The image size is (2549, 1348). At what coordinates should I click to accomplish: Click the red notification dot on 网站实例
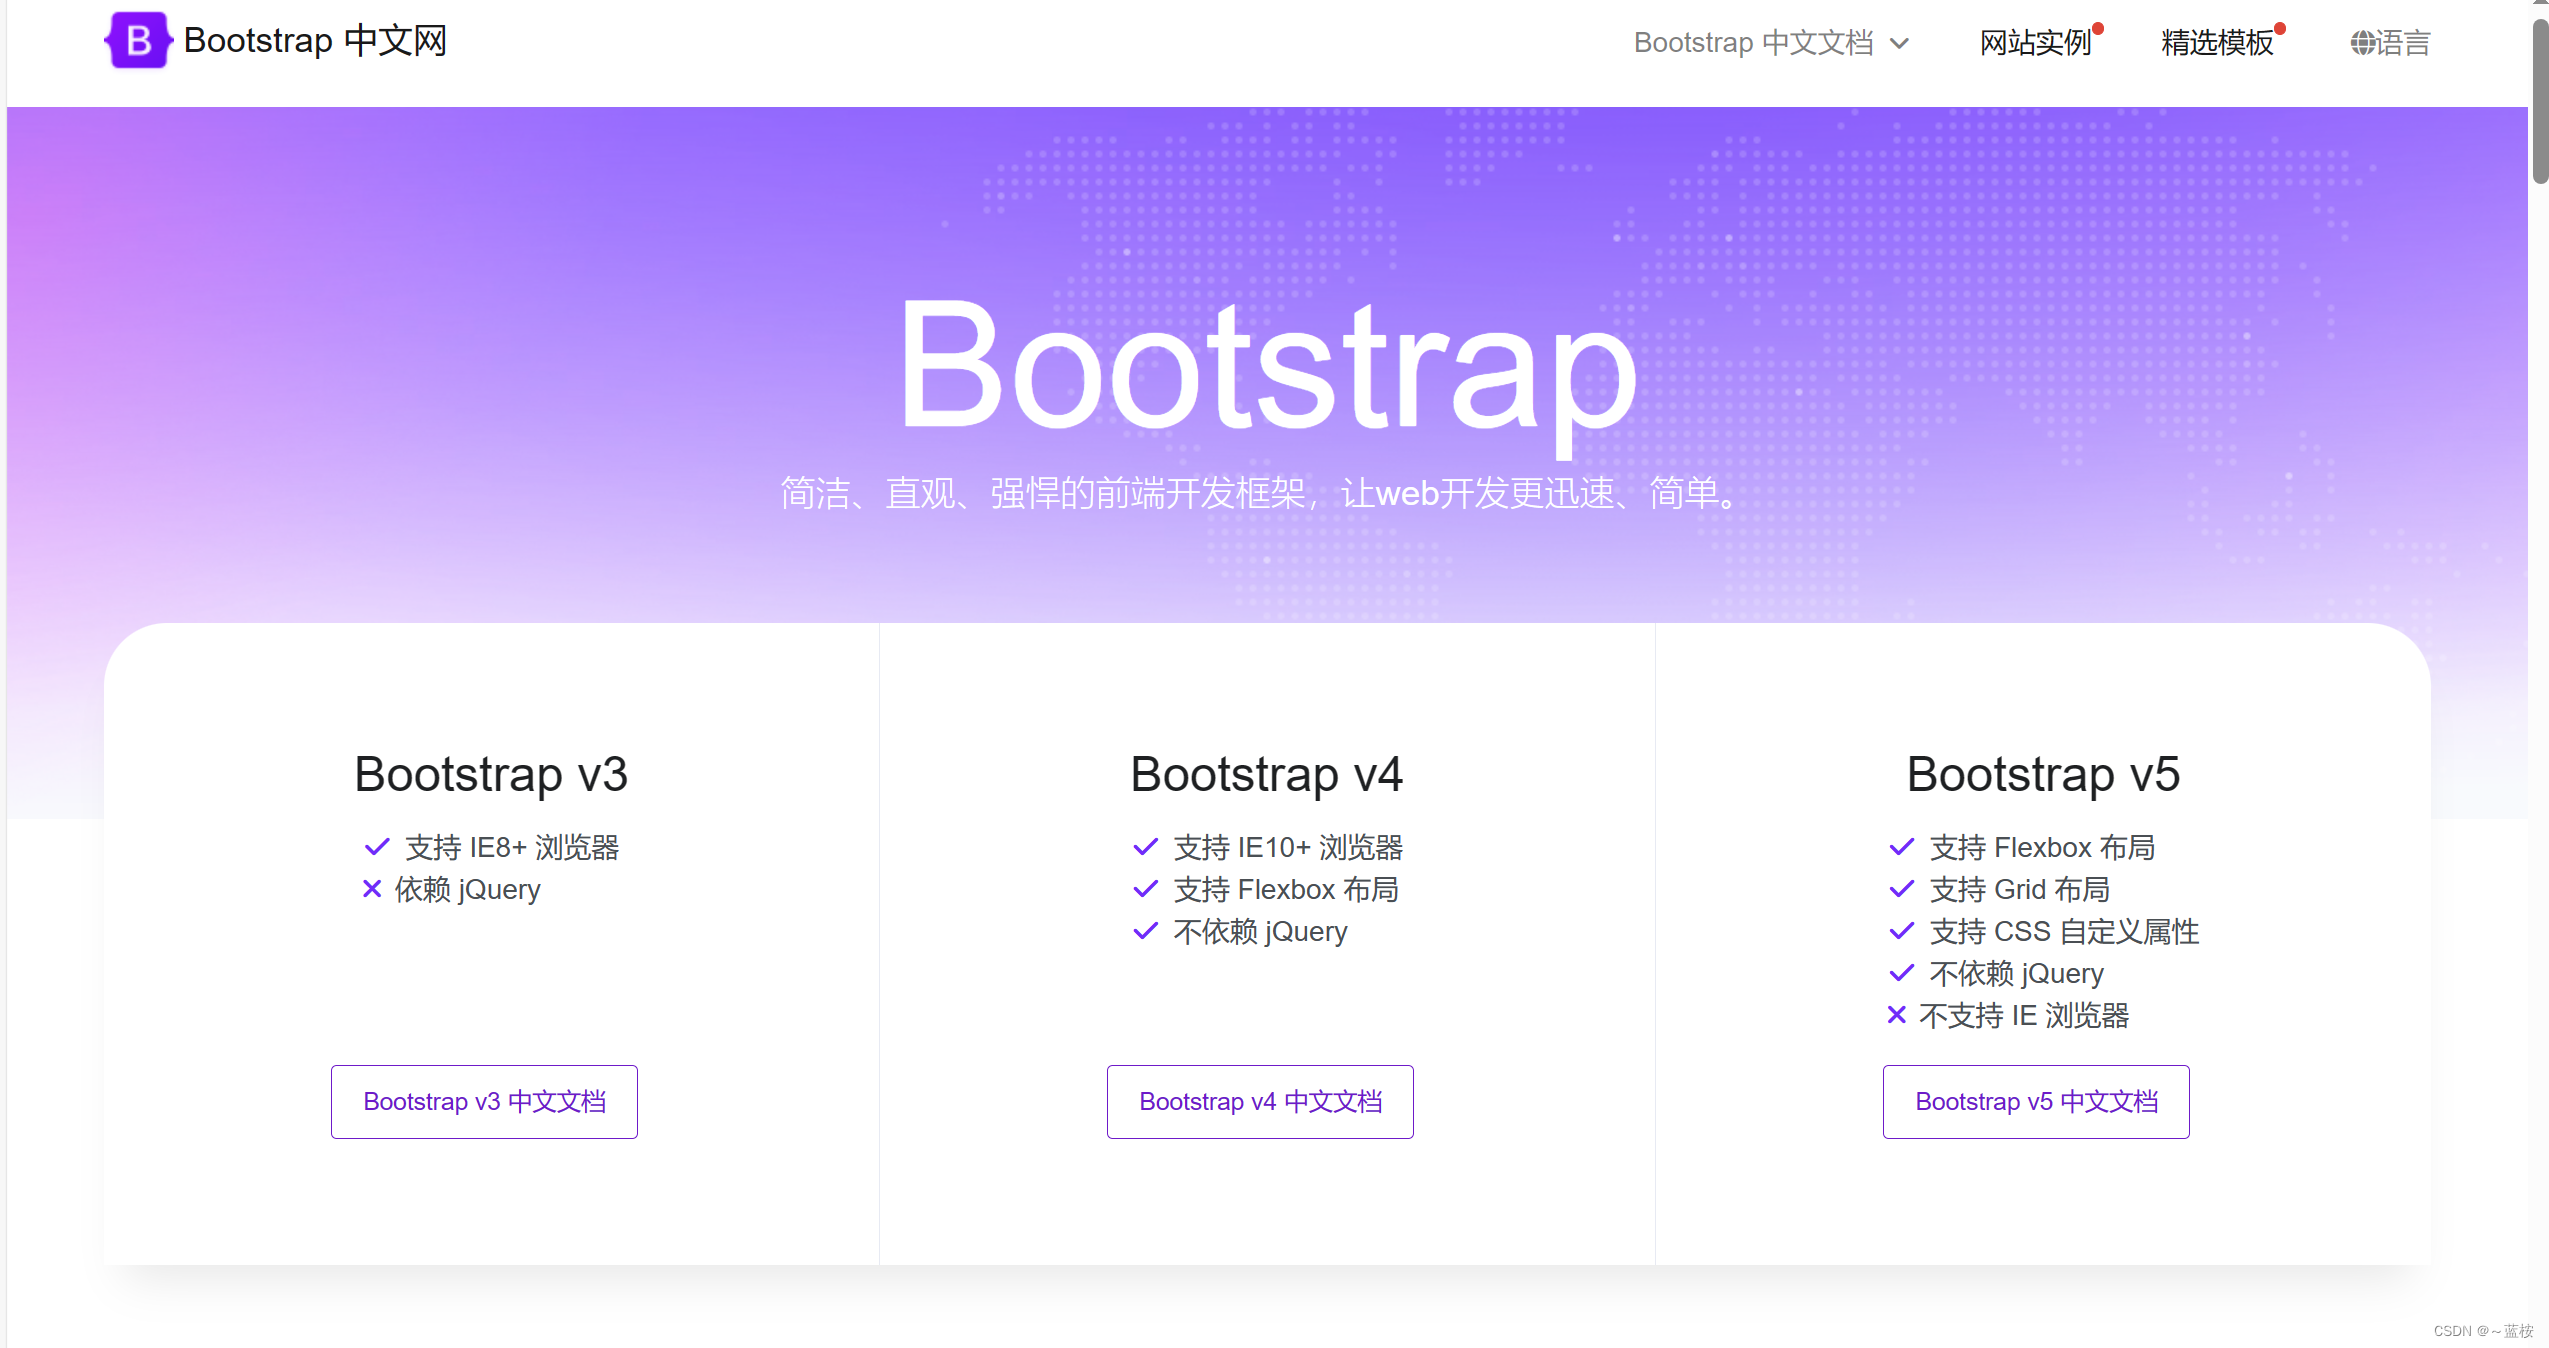pyautogui.click(x=2098, y=28)
